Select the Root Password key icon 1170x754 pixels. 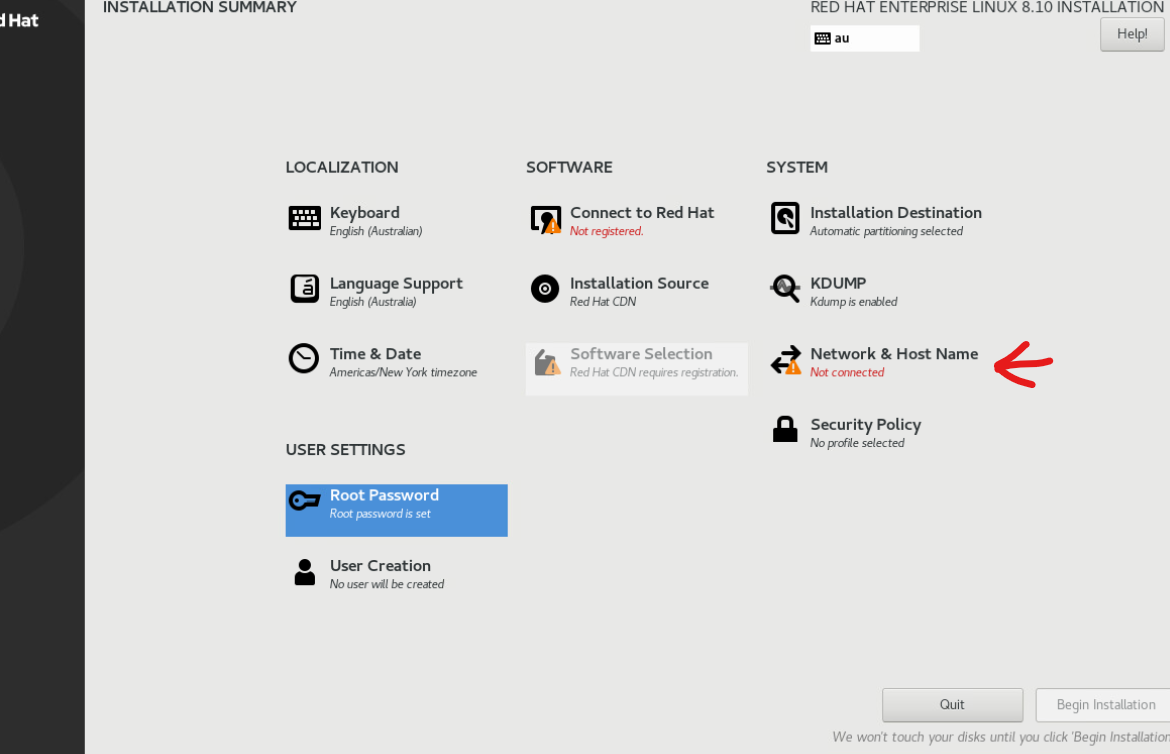[x=304, y=500]
